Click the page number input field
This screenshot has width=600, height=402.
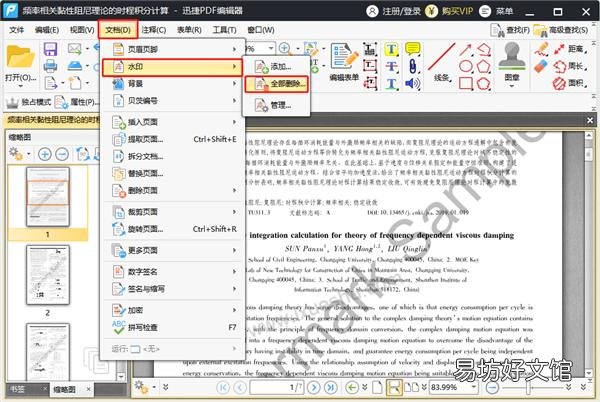(x=277, y=387)
